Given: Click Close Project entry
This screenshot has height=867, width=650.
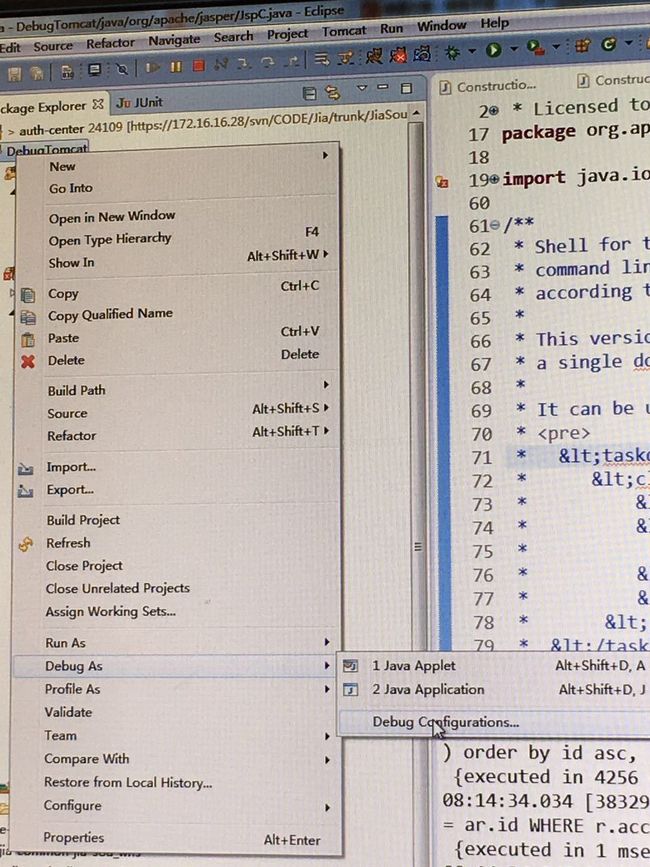Looking at the screenshot, I should pyautogui.click(x=177, y=566).
